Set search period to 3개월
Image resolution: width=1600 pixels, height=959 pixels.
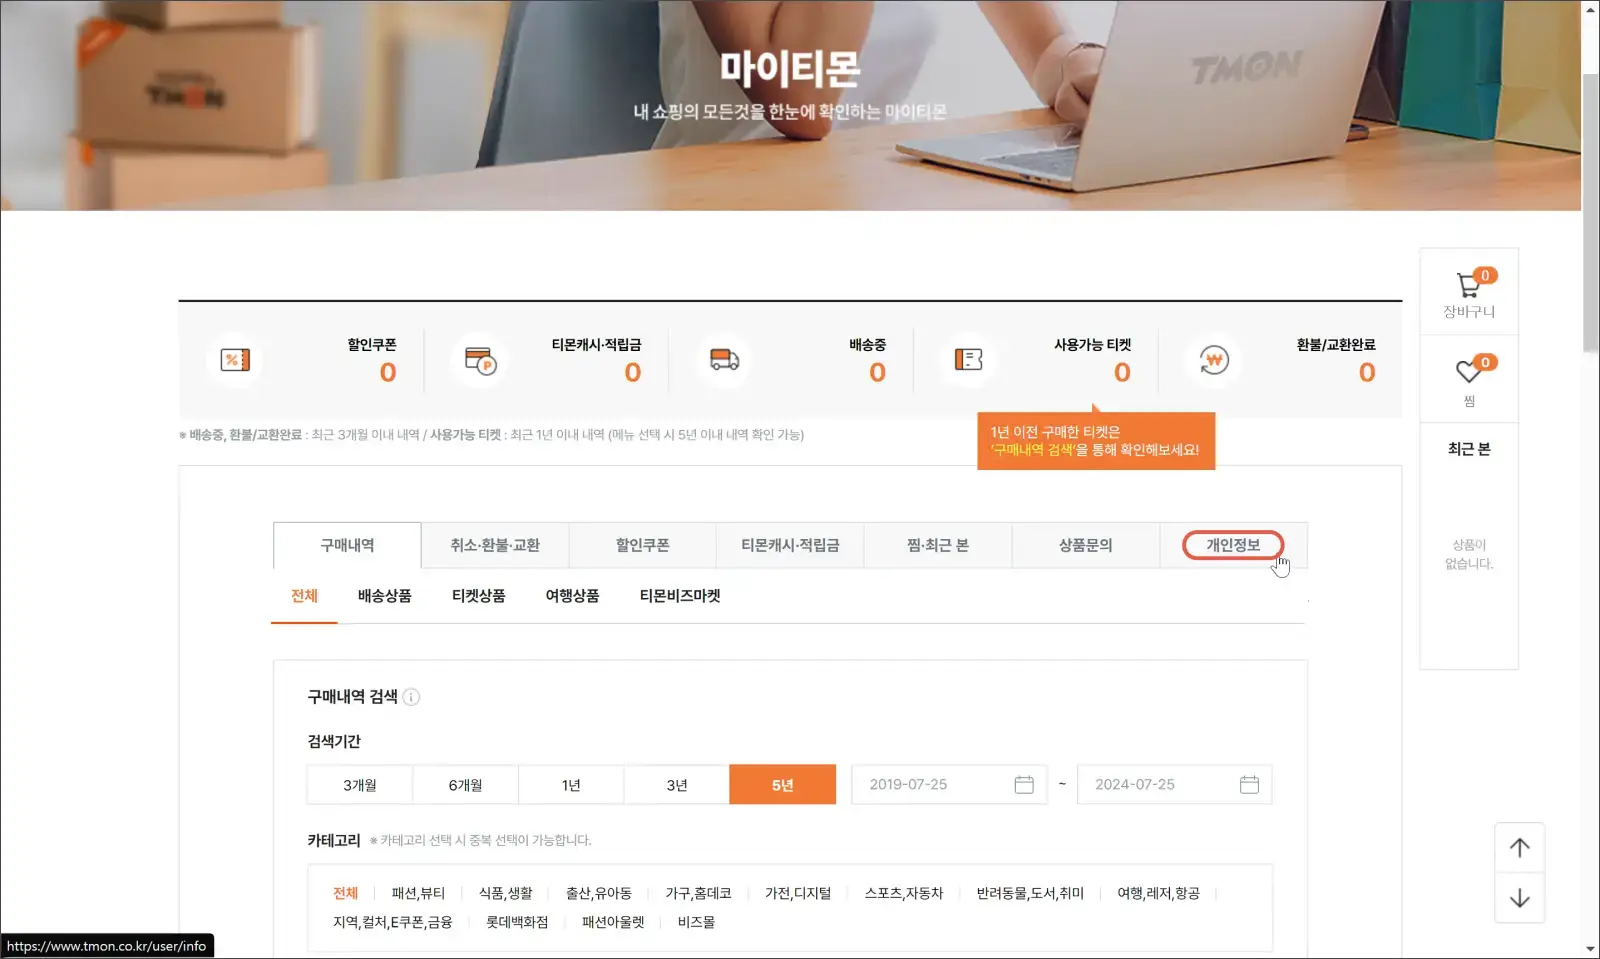click(x=360, y=785)
